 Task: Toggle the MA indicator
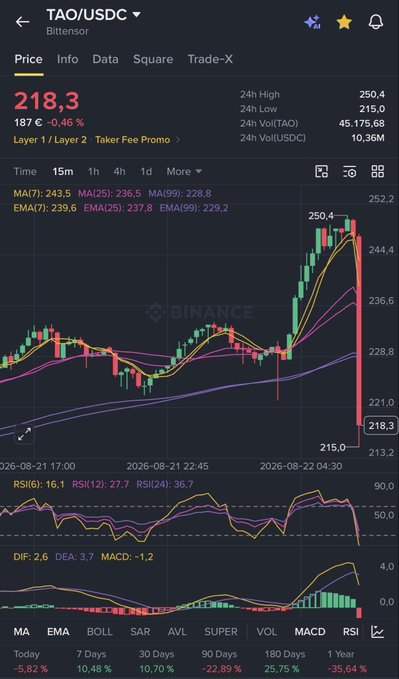[22, 632]
